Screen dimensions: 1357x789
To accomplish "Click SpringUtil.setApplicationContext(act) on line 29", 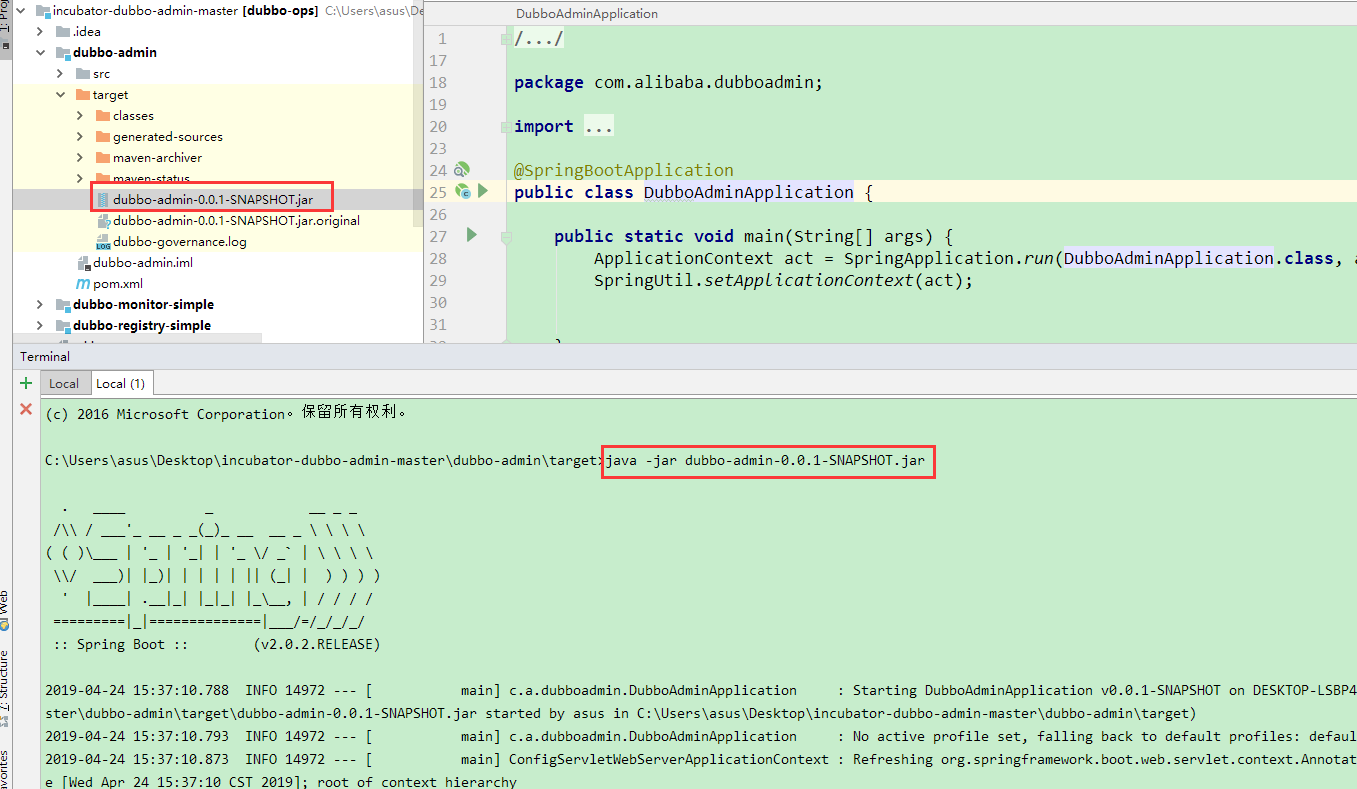I will 783,280.
